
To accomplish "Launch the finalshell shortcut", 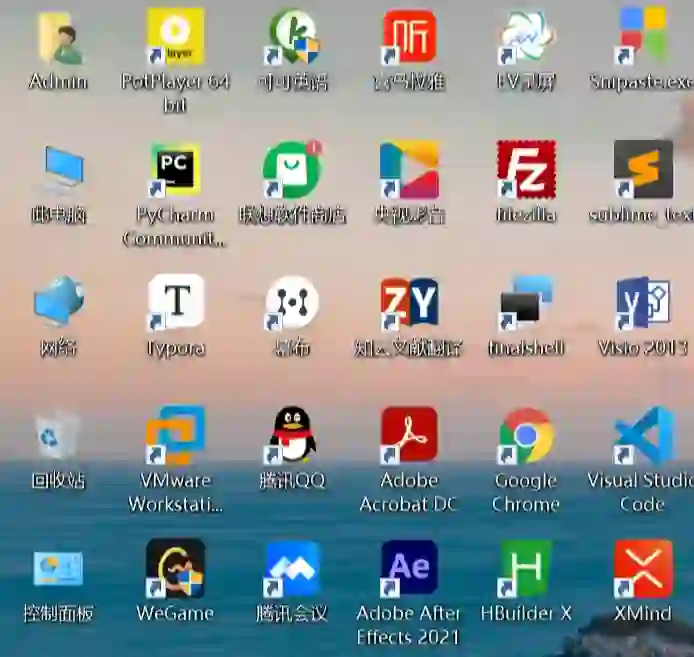I will (x=526, y=303).
